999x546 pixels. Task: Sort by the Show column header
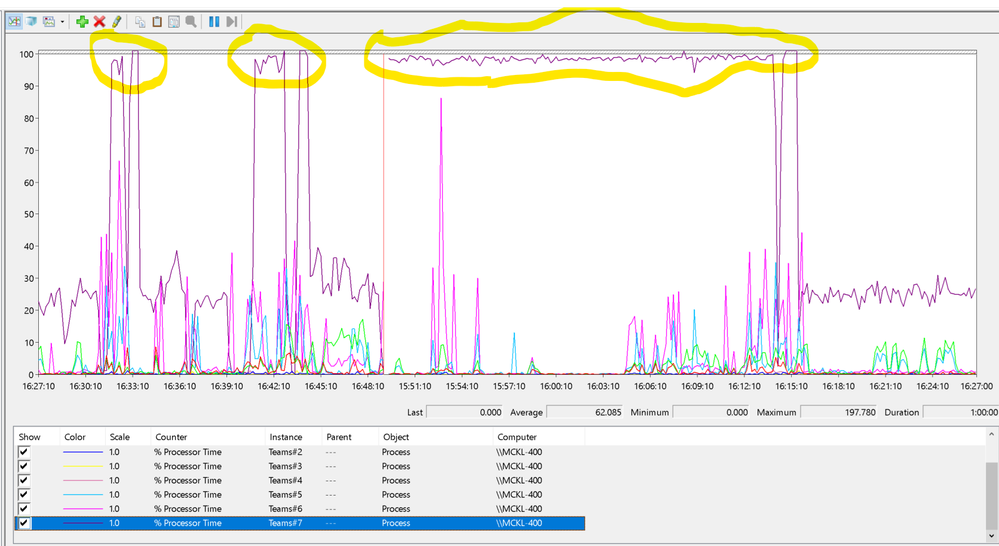(36, 437)
